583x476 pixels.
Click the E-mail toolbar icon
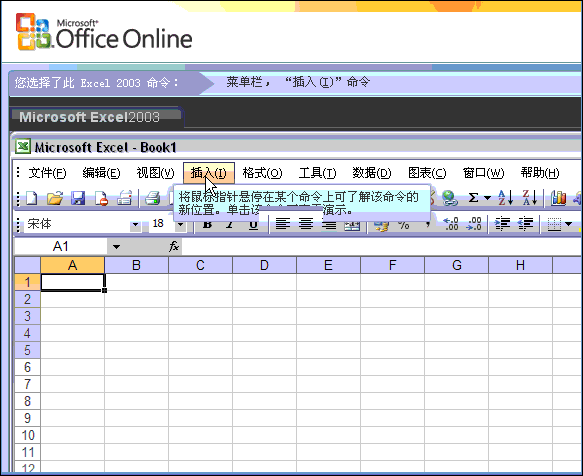[x=124, y=199]
